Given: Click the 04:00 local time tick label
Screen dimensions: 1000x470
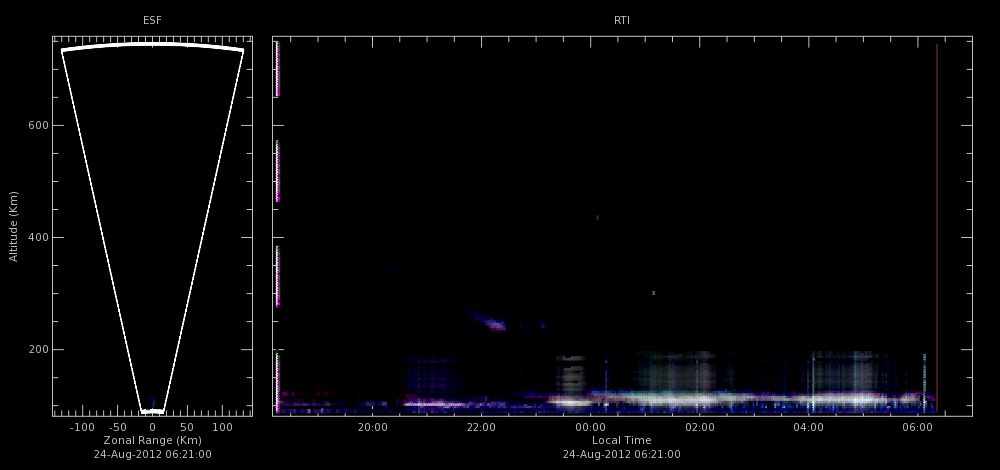Looking at the screenshot, I should [x=808, y=427].
